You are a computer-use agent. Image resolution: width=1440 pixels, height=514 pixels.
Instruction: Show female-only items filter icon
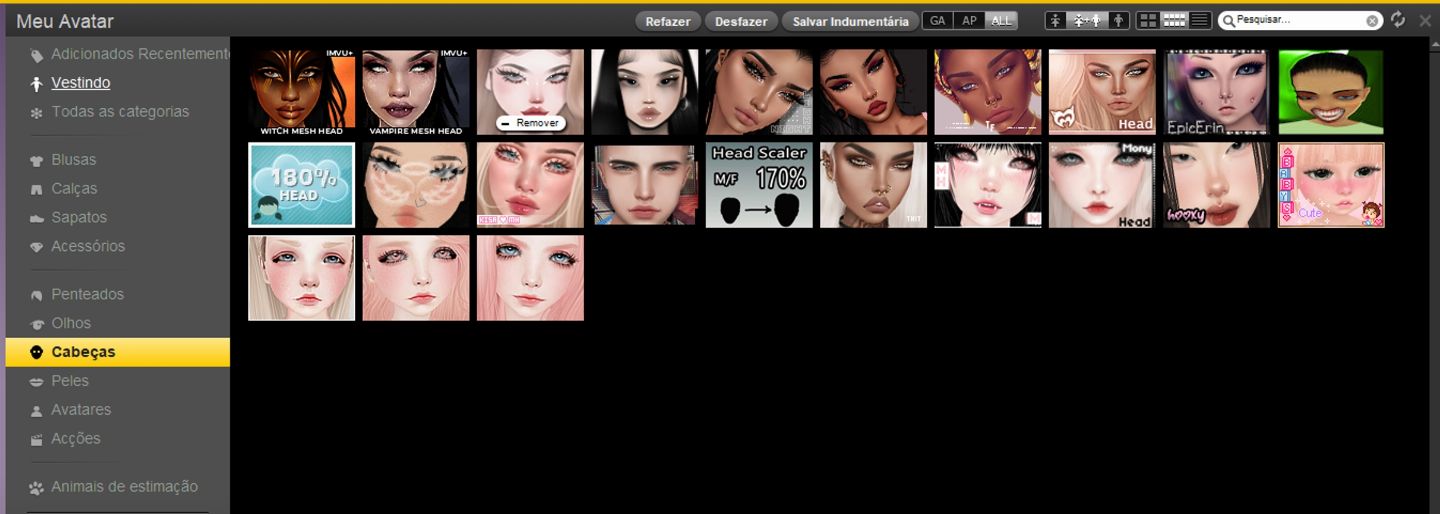click(x=1056, y=20)
